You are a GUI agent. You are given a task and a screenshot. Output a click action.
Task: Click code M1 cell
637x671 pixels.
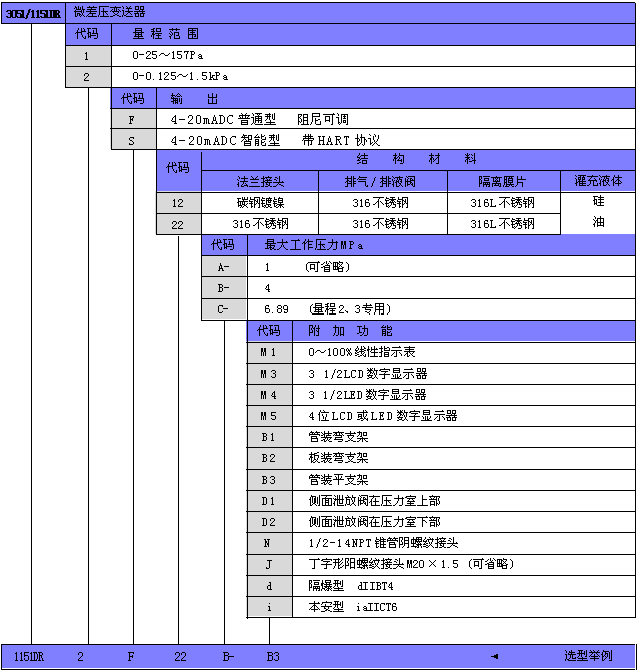[x=270, y=352]
